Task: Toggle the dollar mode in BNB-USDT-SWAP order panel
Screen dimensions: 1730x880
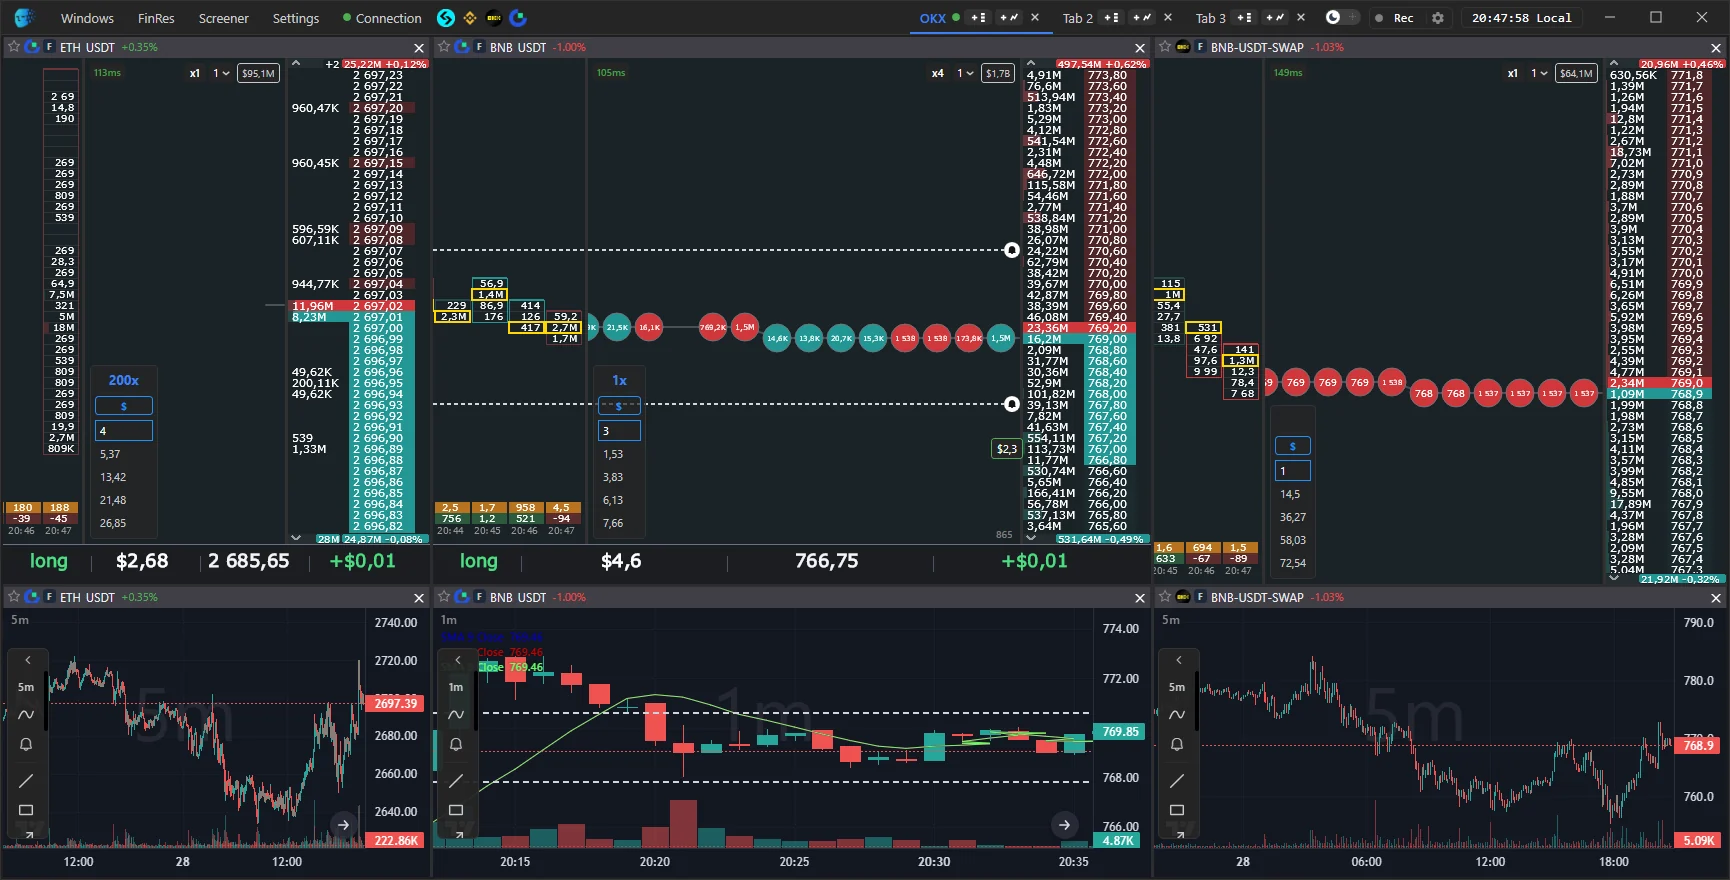Action: 1292,446
